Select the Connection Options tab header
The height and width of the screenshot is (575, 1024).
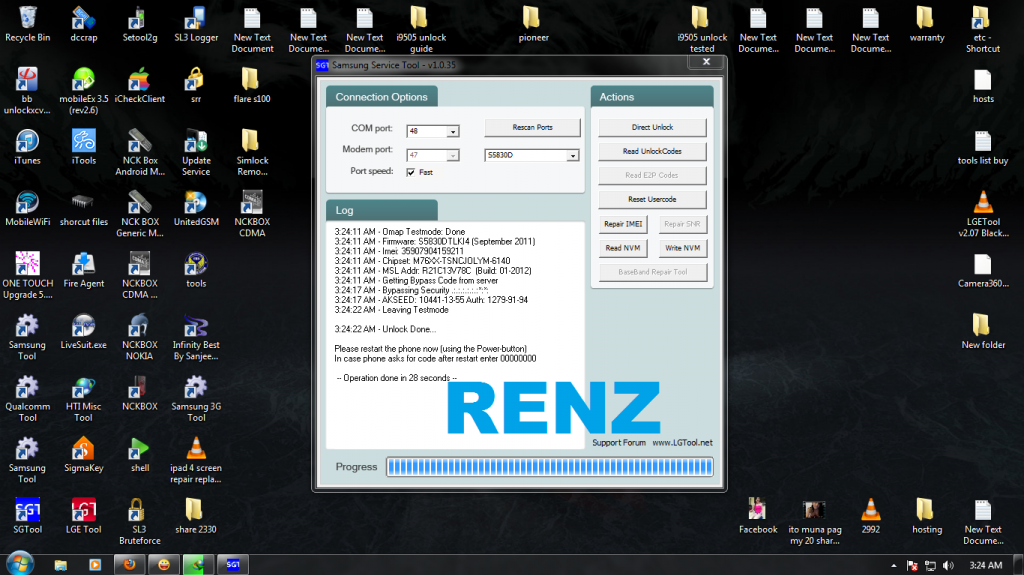381,97
